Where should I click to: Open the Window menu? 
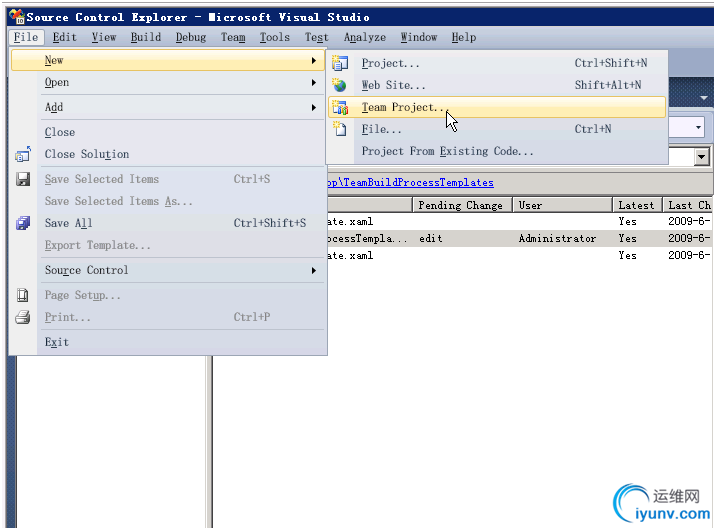click(419, 37)
